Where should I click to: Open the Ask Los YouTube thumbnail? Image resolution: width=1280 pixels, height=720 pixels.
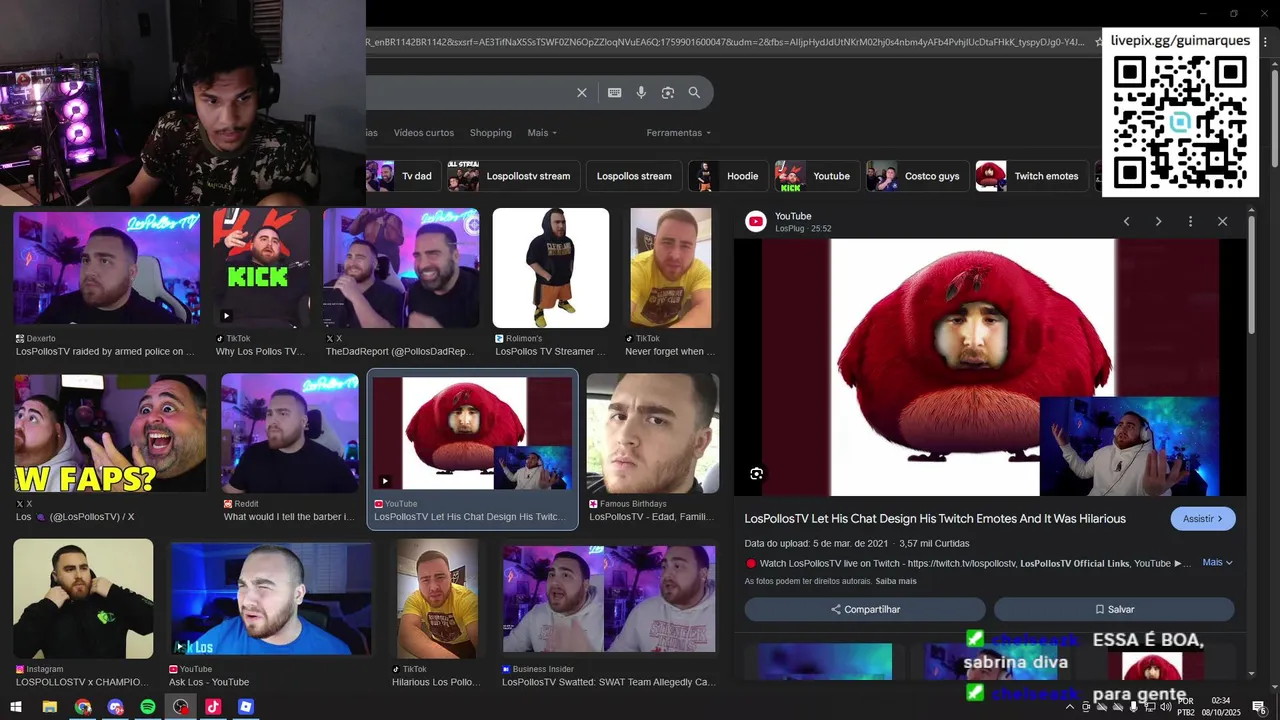pos(271,599)
